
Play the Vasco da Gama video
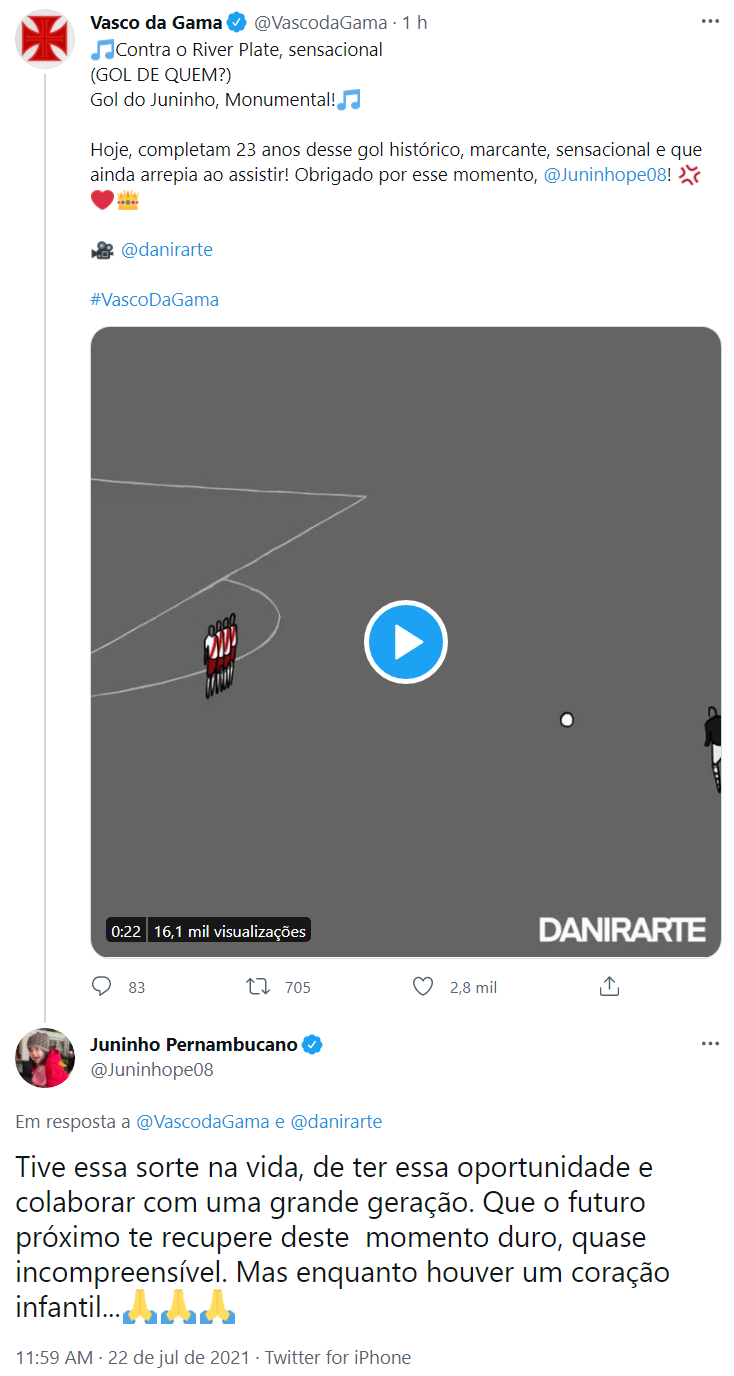coord(405,642)
